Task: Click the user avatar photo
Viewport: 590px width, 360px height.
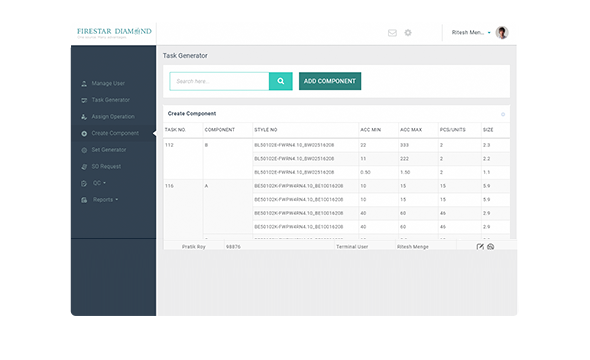Action: [502, 33]
